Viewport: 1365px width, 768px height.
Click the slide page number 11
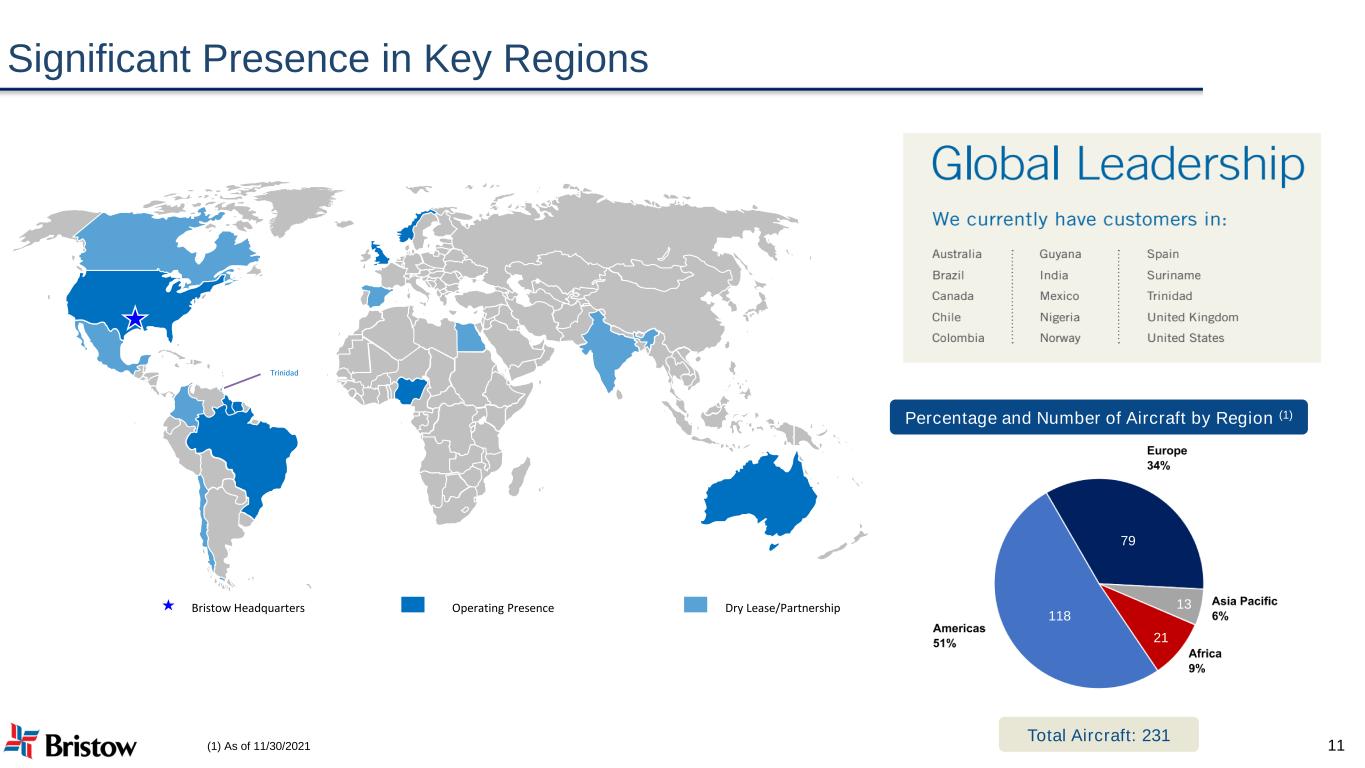click(x=1336, y=745)
